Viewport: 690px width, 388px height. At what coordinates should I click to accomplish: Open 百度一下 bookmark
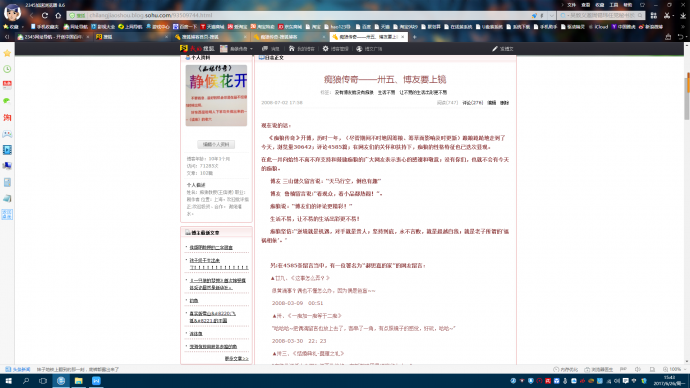(185, 27)
